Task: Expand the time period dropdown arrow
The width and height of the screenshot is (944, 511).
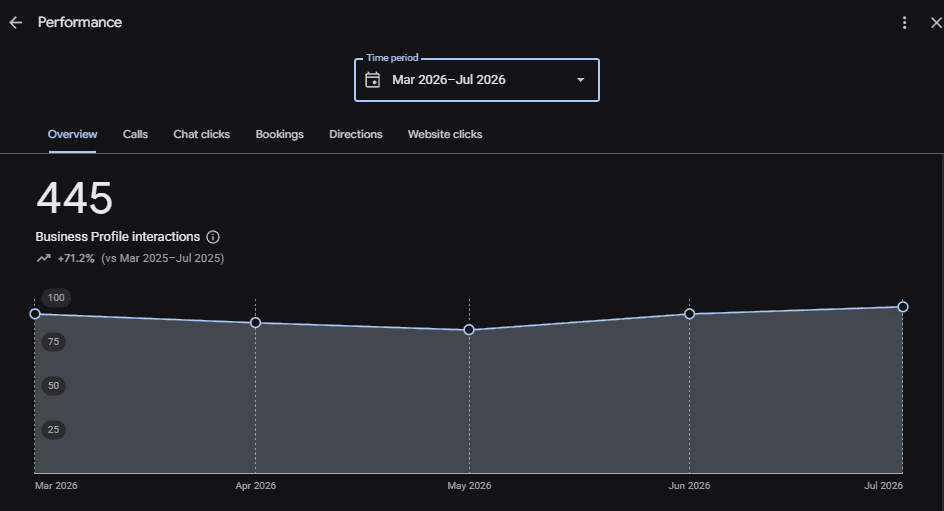Action: click(x=580, y=80)
